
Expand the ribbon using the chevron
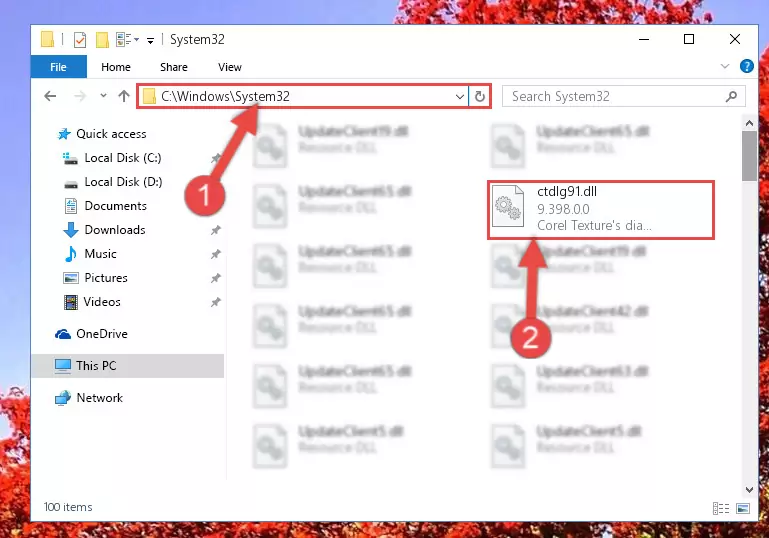[725, 66]
